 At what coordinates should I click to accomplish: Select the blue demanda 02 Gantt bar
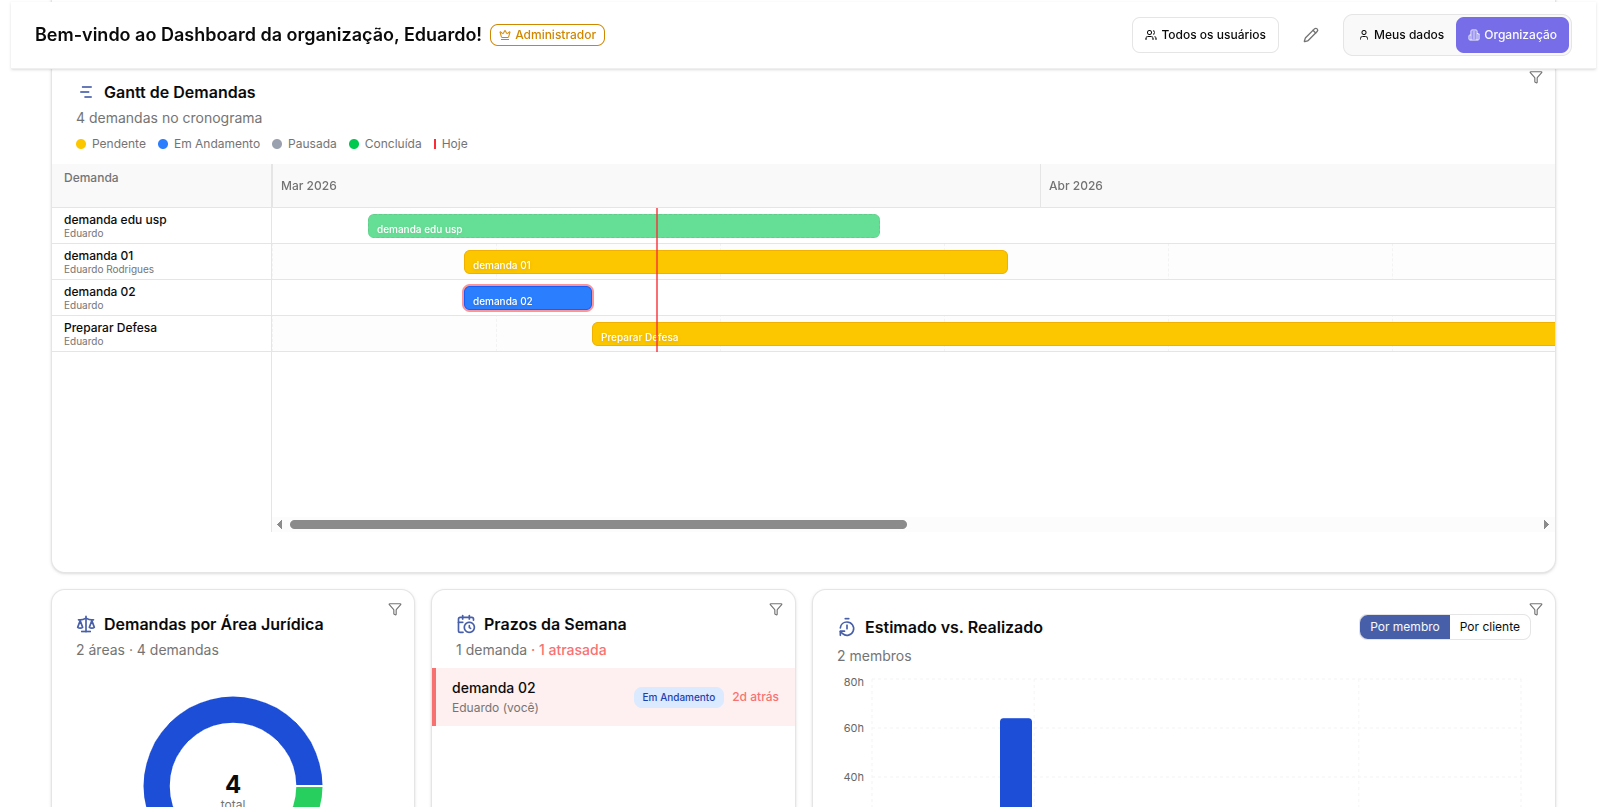pyautogui.click(x=528, y=298)
